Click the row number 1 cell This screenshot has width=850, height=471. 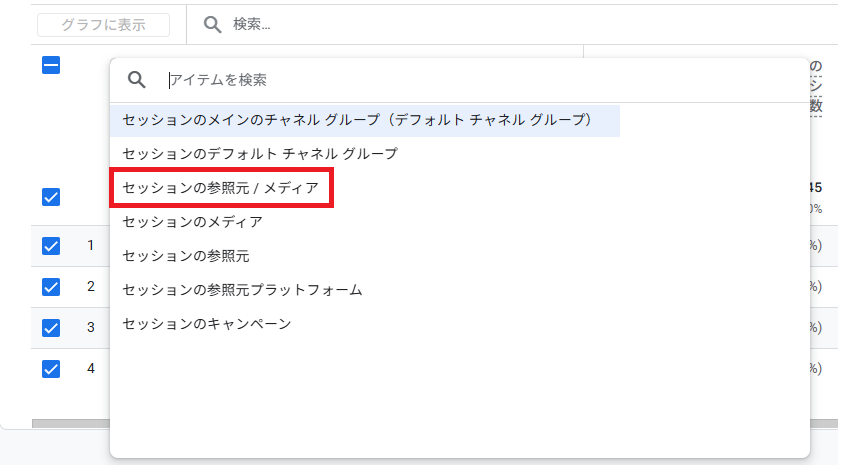91,246
